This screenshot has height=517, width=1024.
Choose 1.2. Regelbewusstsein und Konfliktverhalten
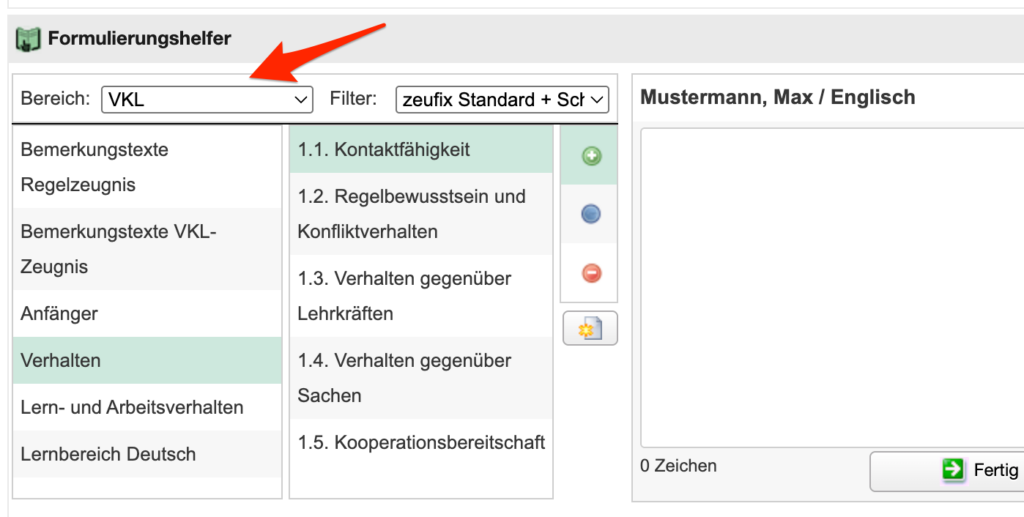point(420,213)
